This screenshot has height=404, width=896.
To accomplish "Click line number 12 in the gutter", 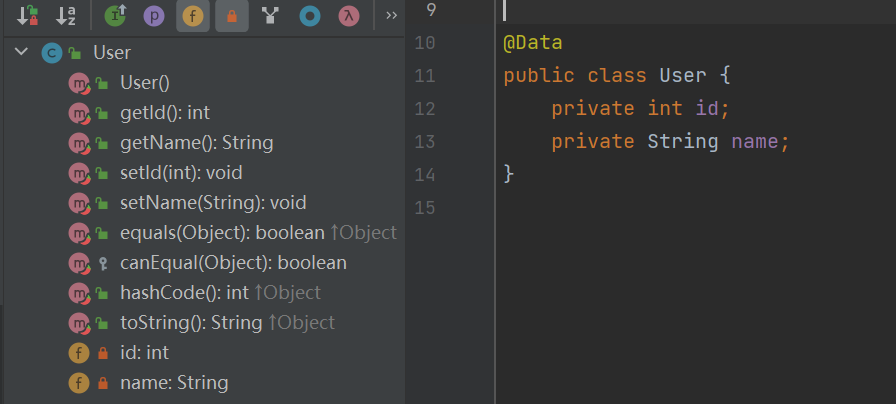I will (424, 109).
